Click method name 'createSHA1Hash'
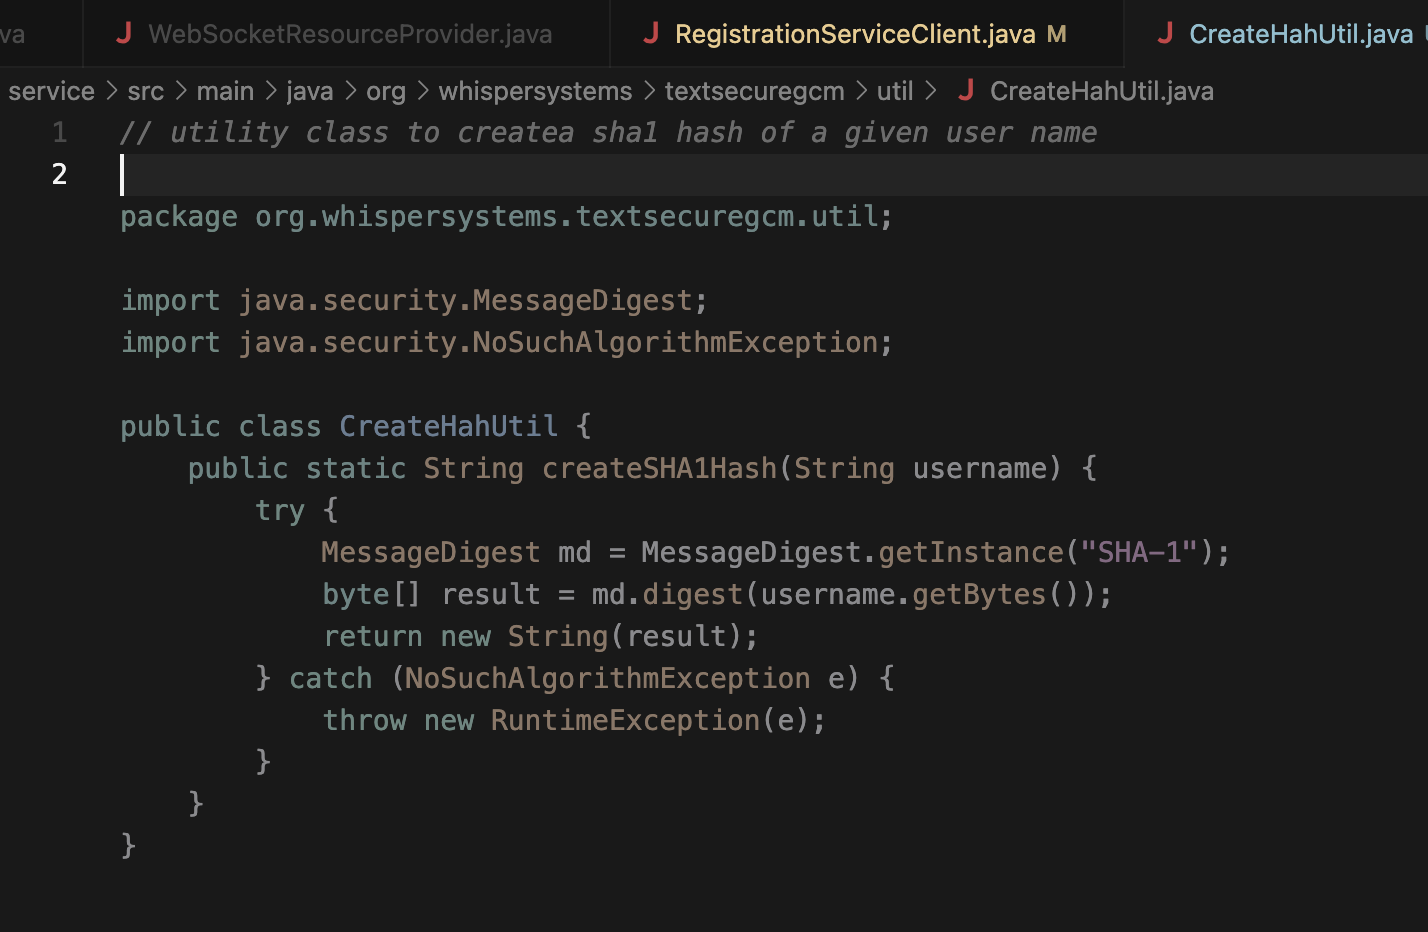The height and width of the screenshot is (932, 1428). pos(659,468)
